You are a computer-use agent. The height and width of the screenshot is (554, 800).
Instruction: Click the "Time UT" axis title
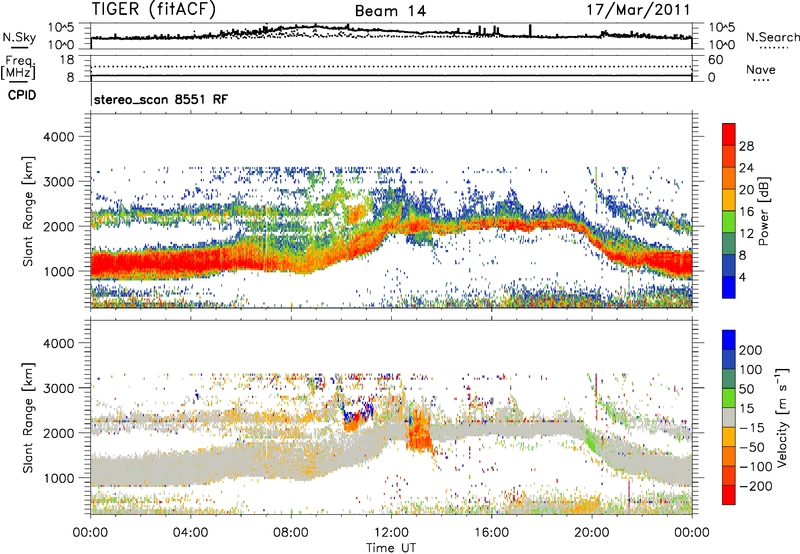[x=391, y=548]
